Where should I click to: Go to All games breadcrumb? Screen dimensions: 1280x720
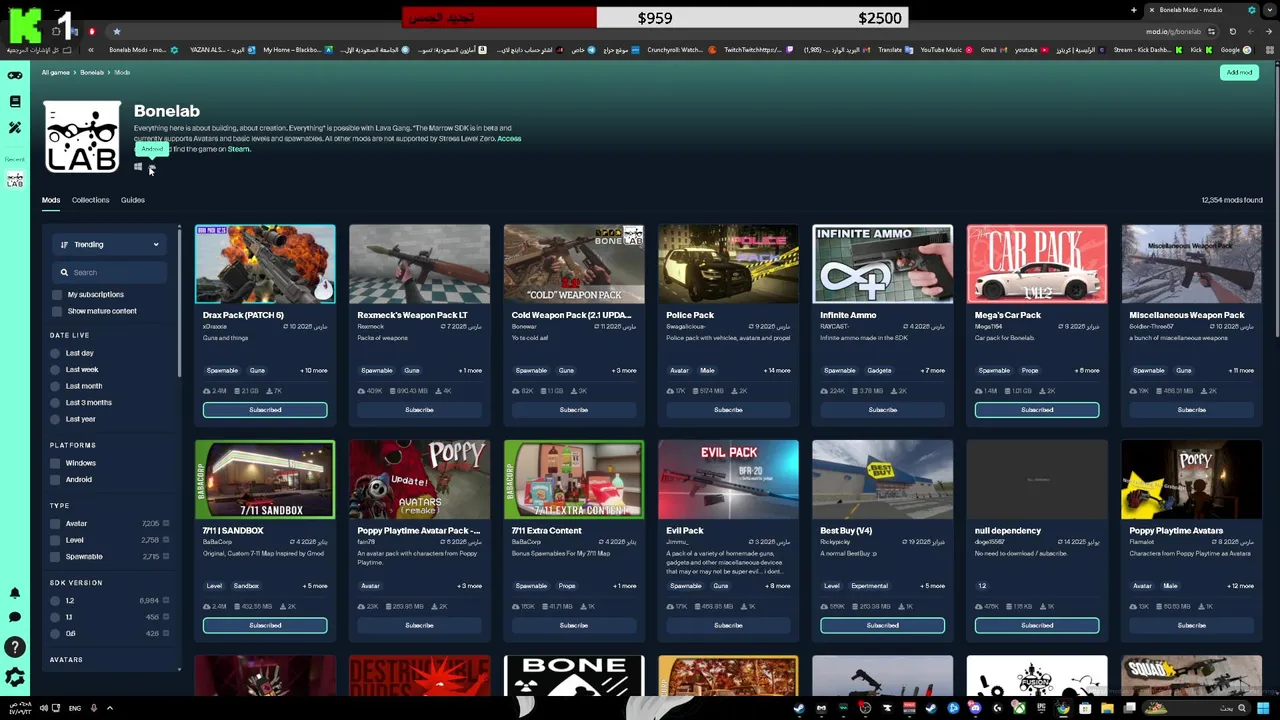coord(56,73)
